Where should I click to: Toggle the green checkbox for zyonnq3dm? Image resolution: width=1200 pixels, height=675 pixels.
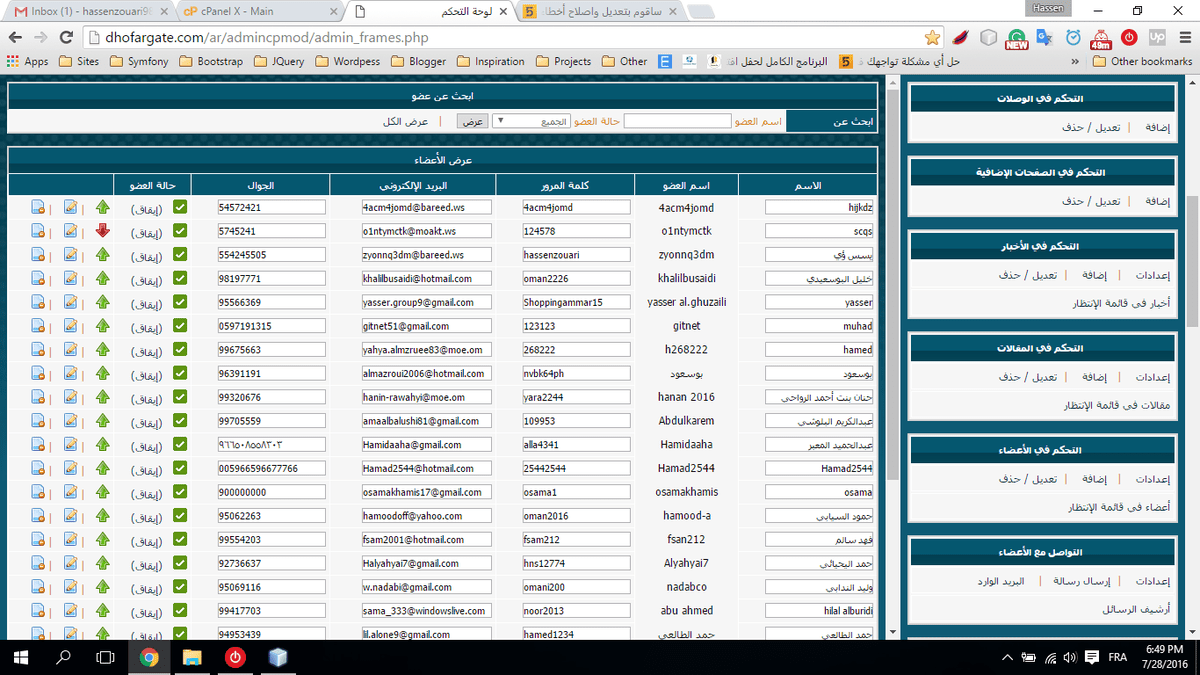180,255
